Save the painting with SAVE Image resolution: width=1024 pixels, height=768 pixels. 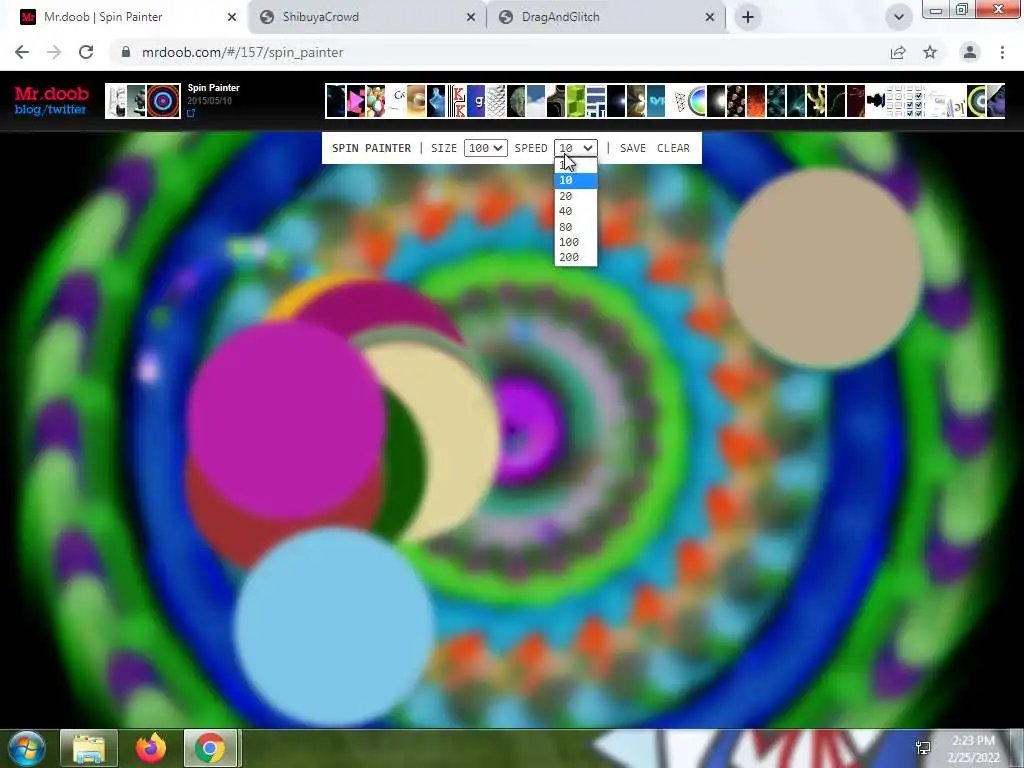(x=633, y=148)
